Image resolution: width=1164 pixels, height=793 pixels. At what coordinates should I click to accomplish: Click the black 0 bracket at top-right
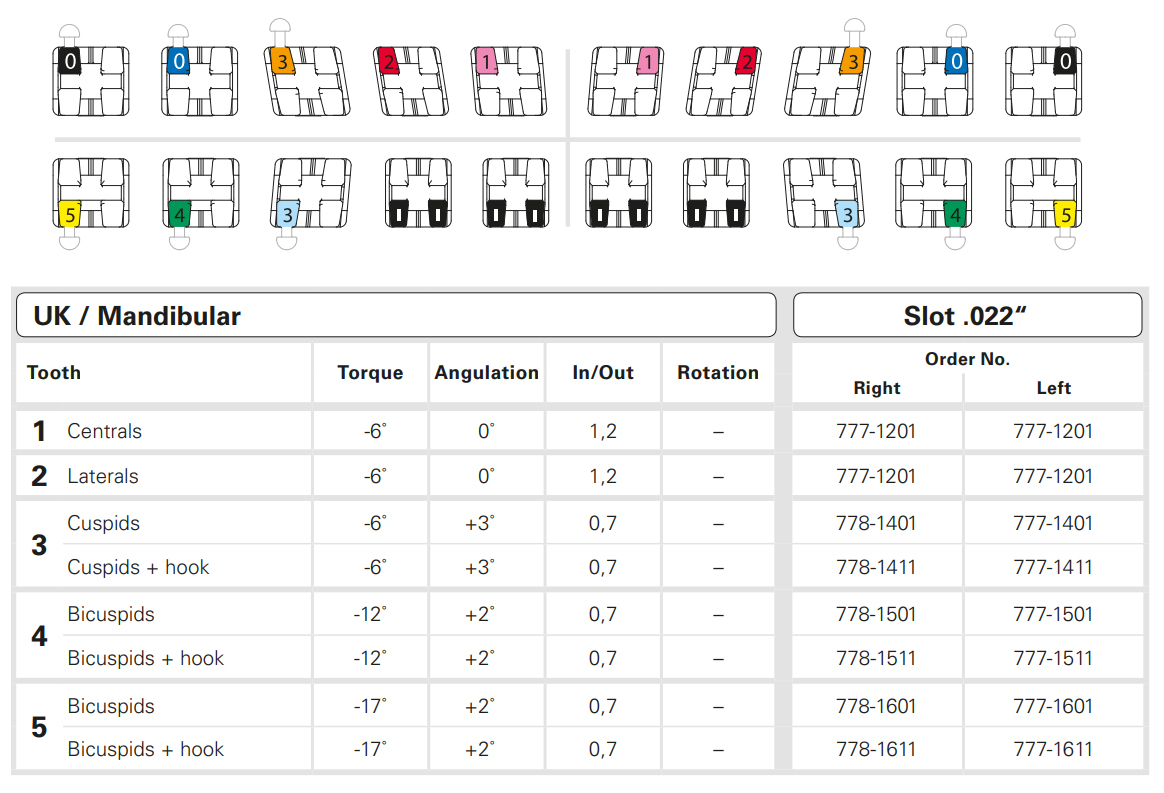tap(1043, 79)
